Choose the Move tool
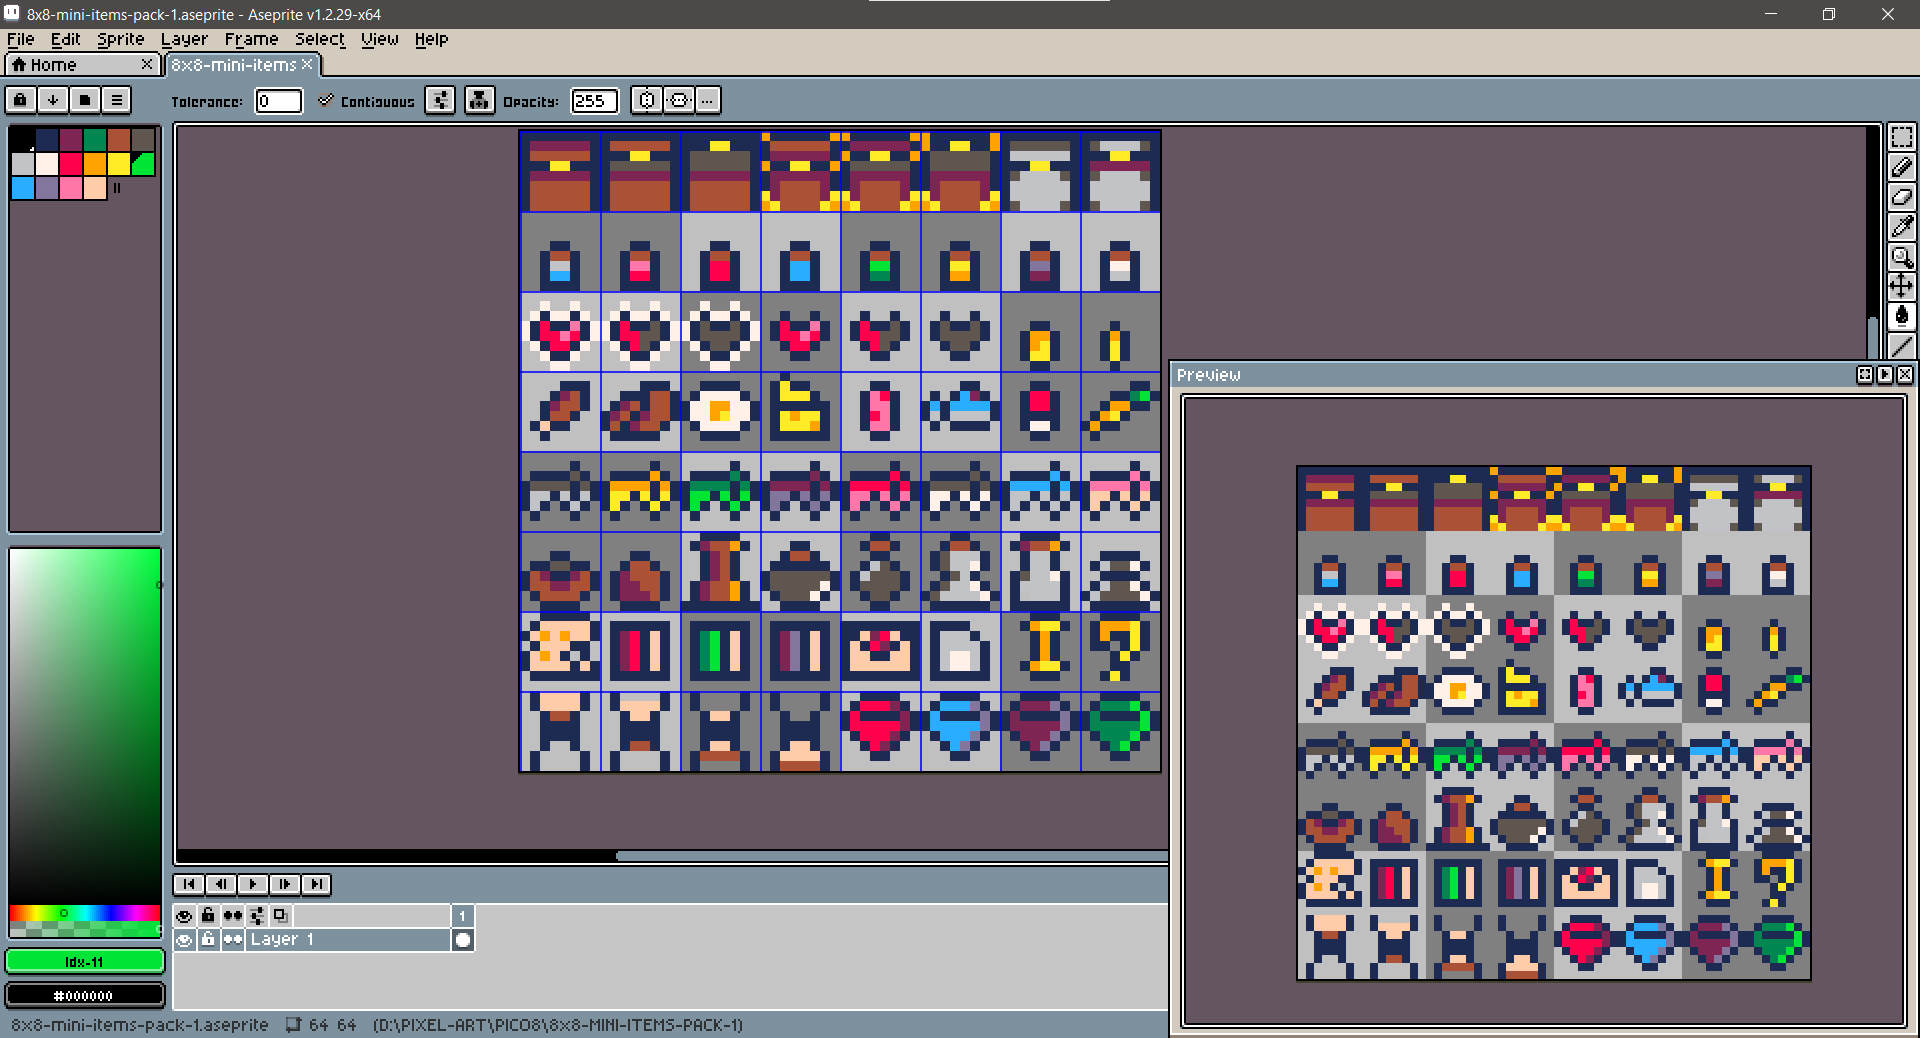 (1902, 287)
